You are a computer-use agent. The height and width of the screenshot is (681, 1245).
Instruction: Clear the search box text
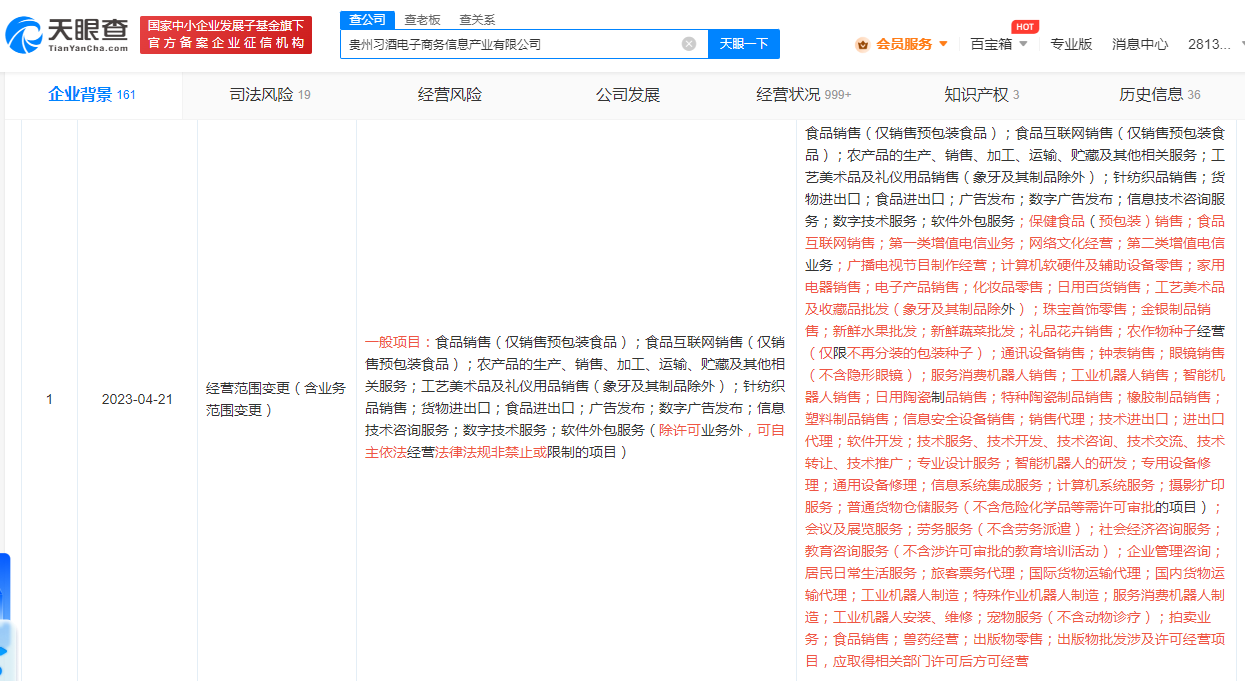pos(689,44)
